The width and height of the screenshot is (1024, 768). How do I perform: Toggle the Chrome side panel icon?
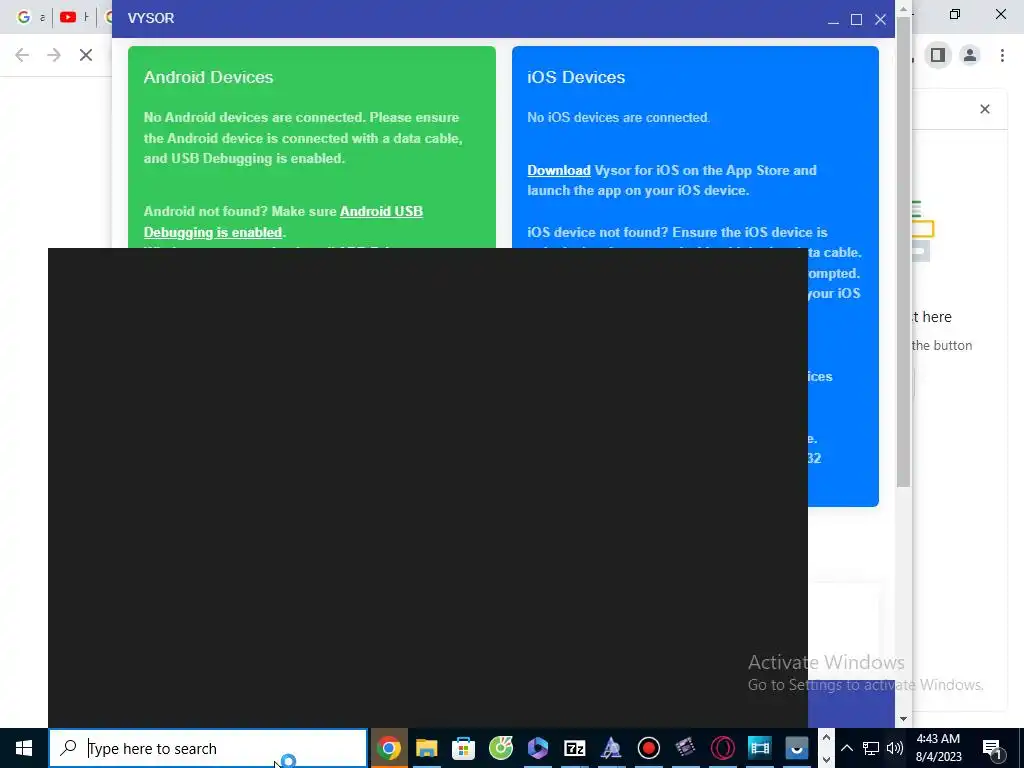pos(938,55)
